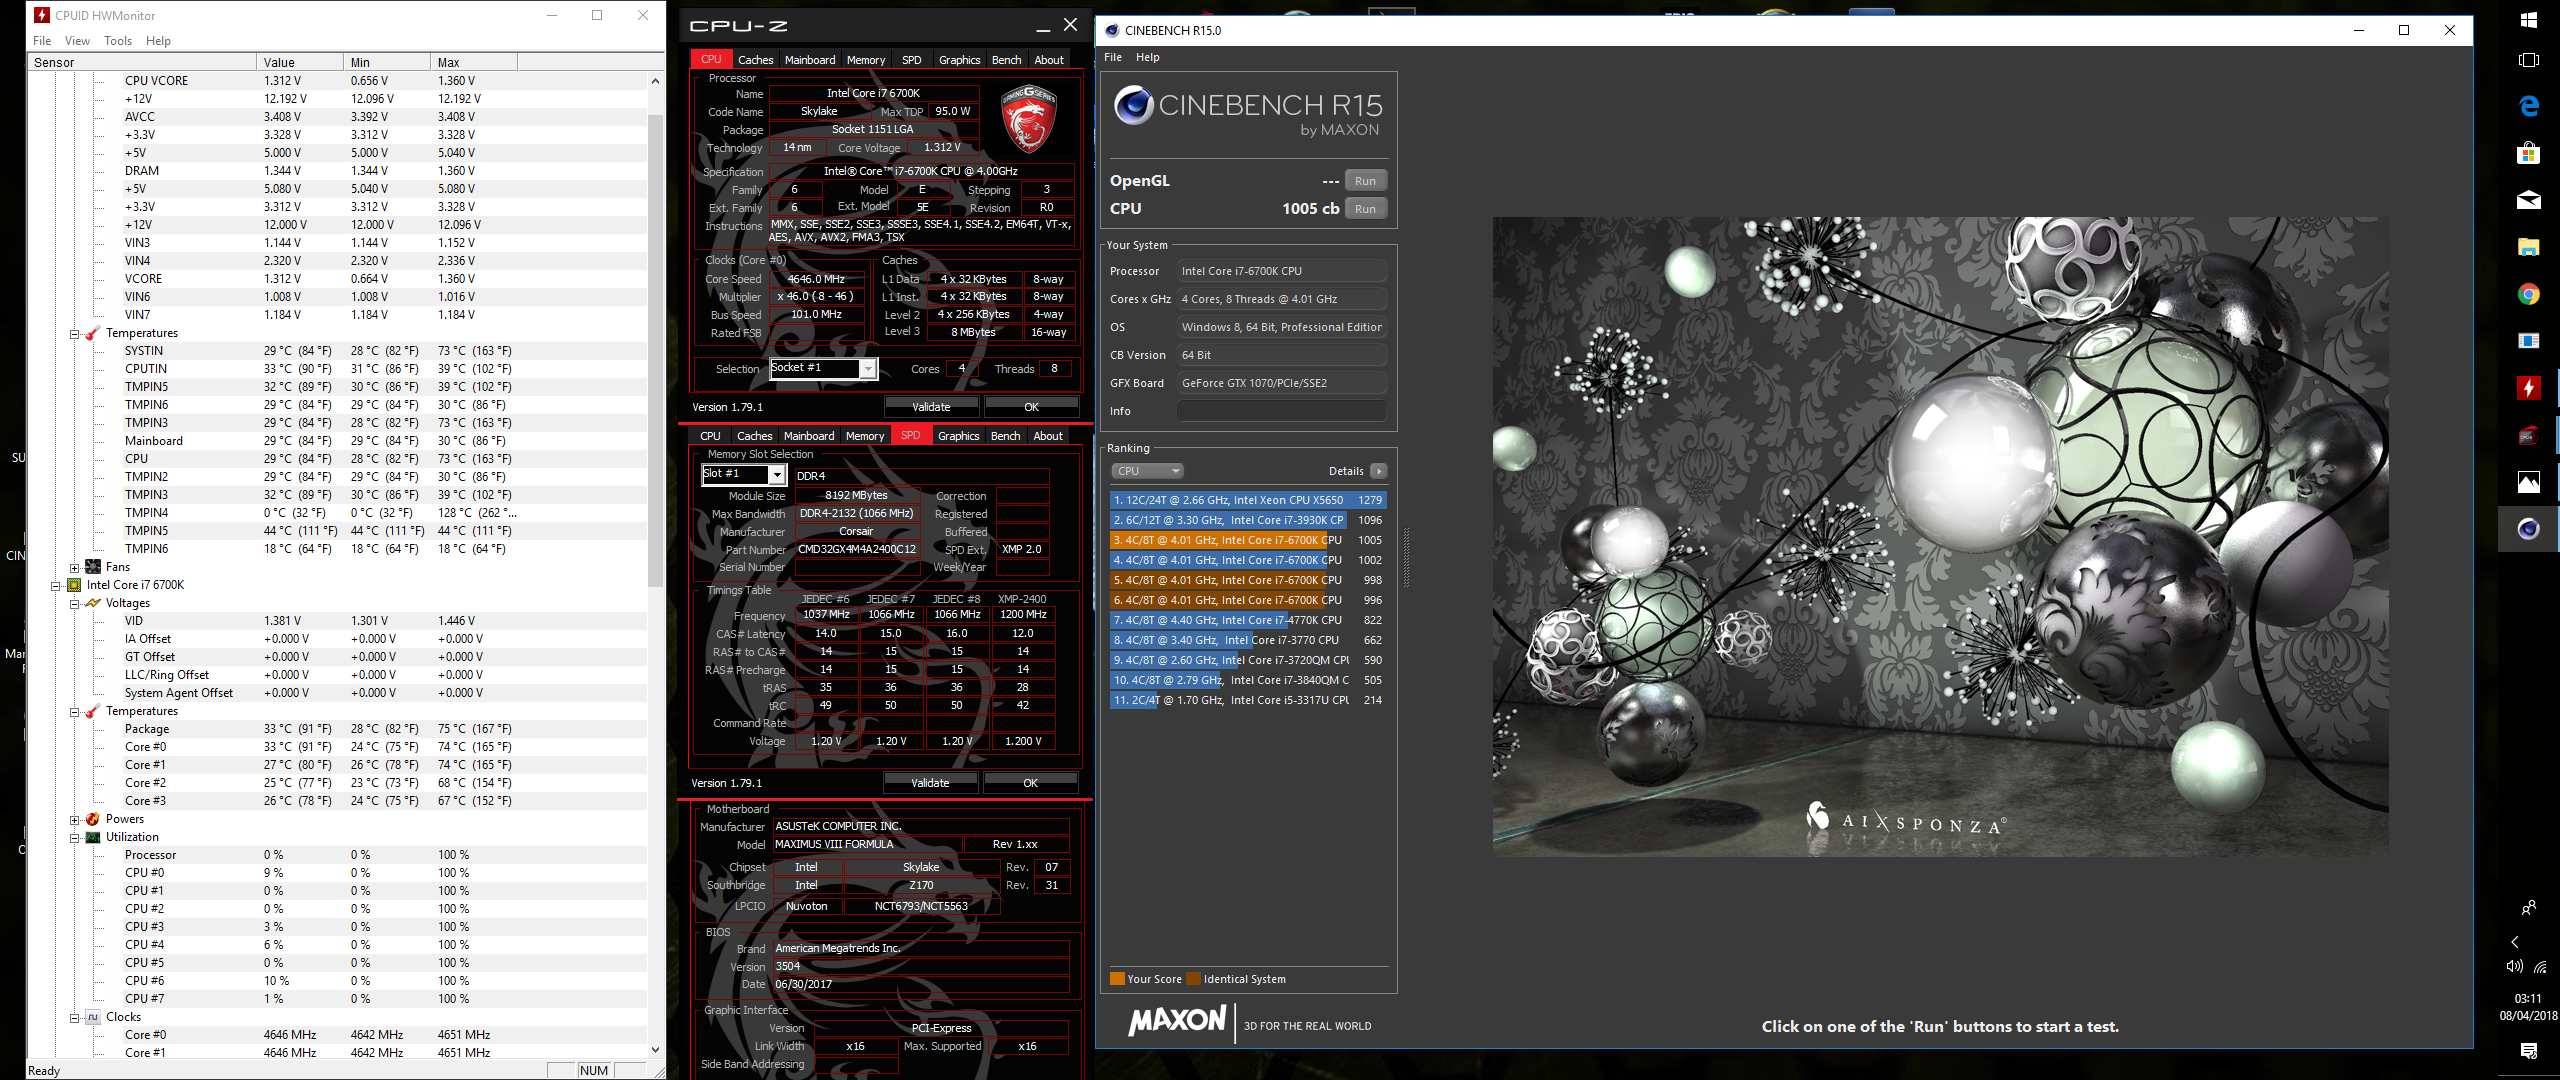Click HWMonitor's scroll down arrow
The image size is (2560, 1080).
tap(655, 1050)
